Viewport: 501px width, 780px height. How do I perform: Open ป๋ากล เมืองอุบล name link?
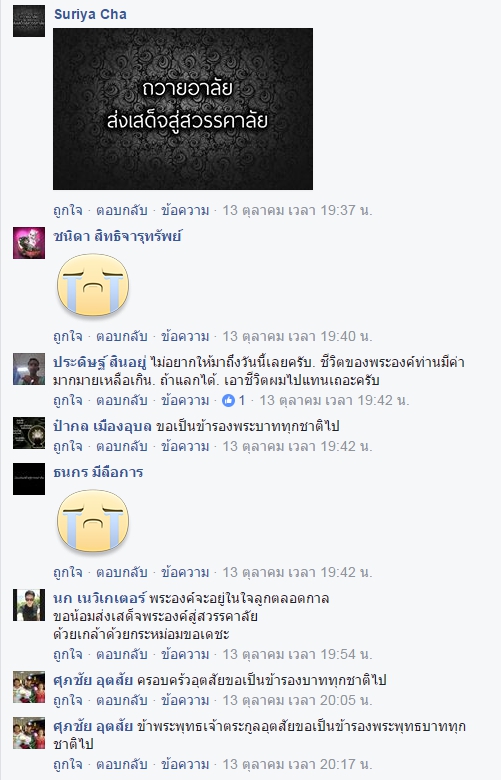coord(102,426)
